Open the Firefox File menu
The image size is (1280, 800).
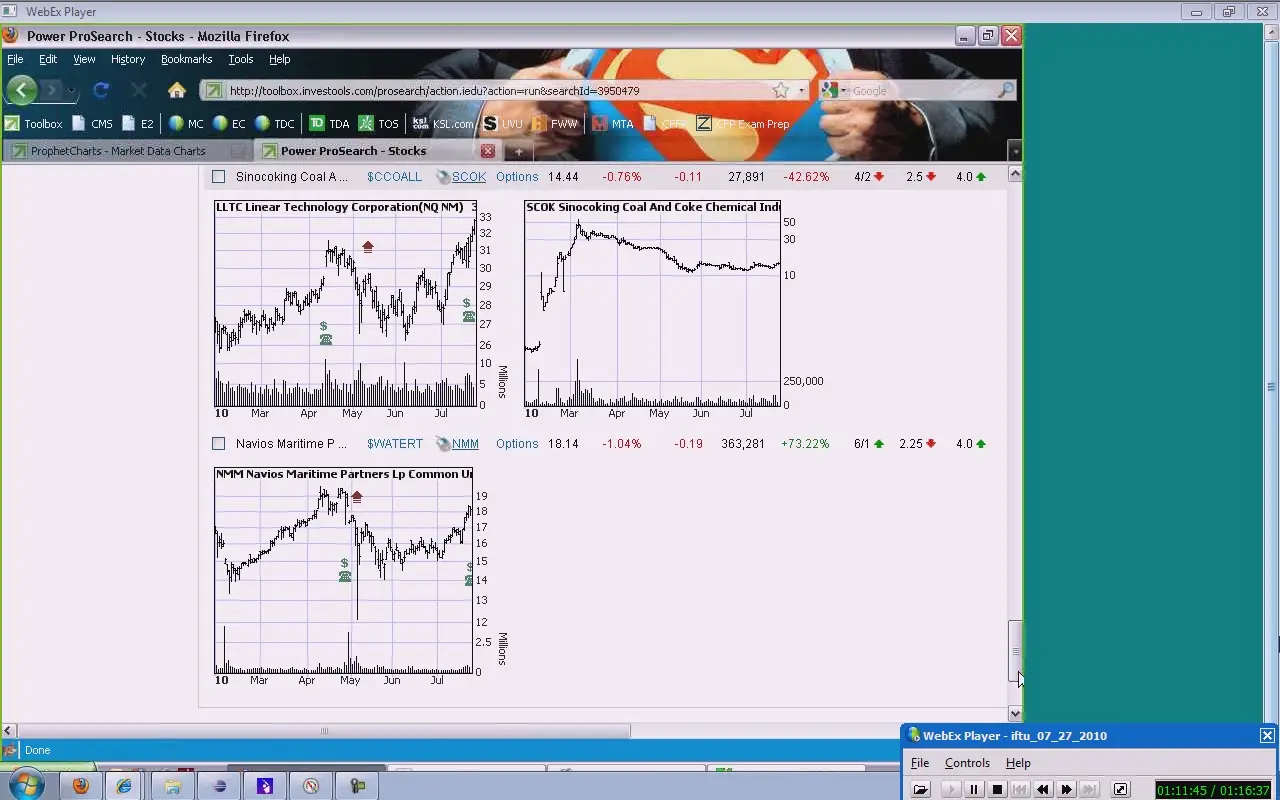pos(15,59)
